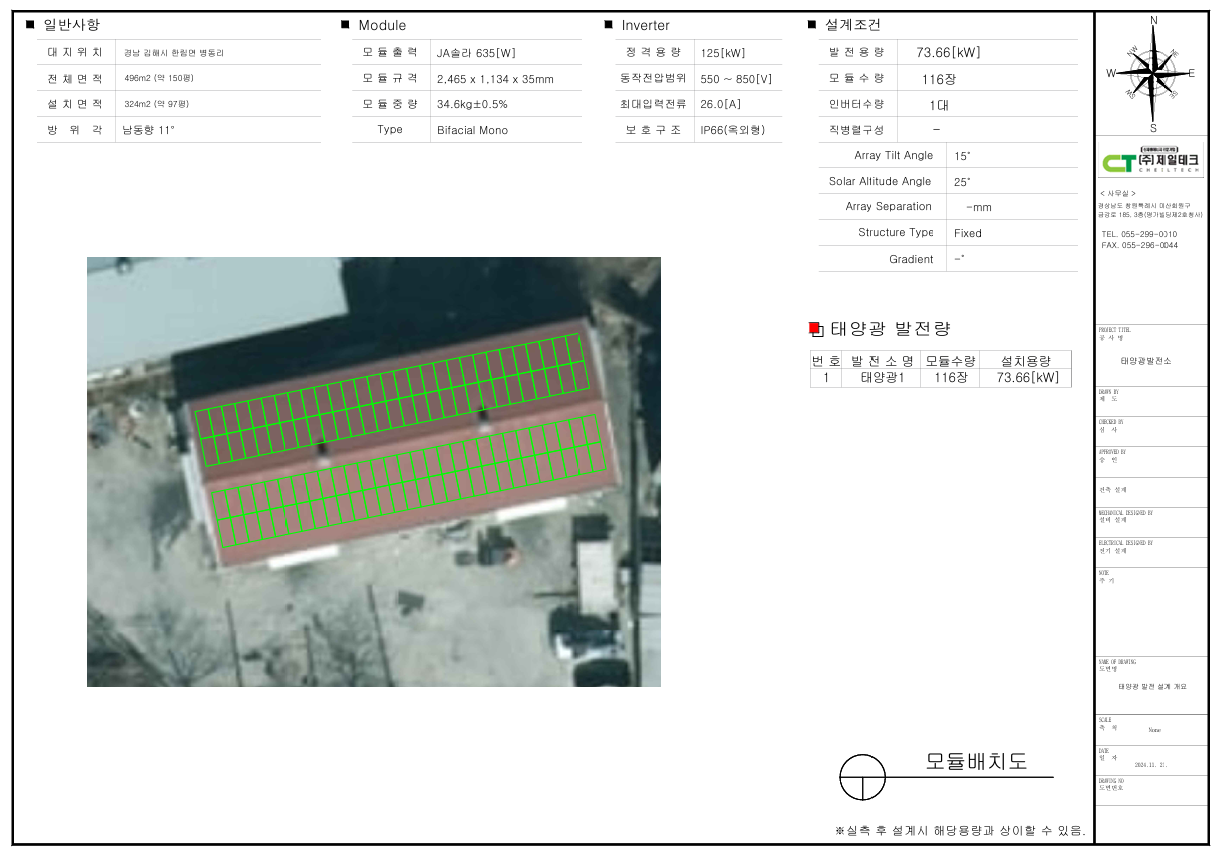The image size is (1217, 855).
Task: Click the black square bullet before 일반사항
Action: [x=30, y=24]
